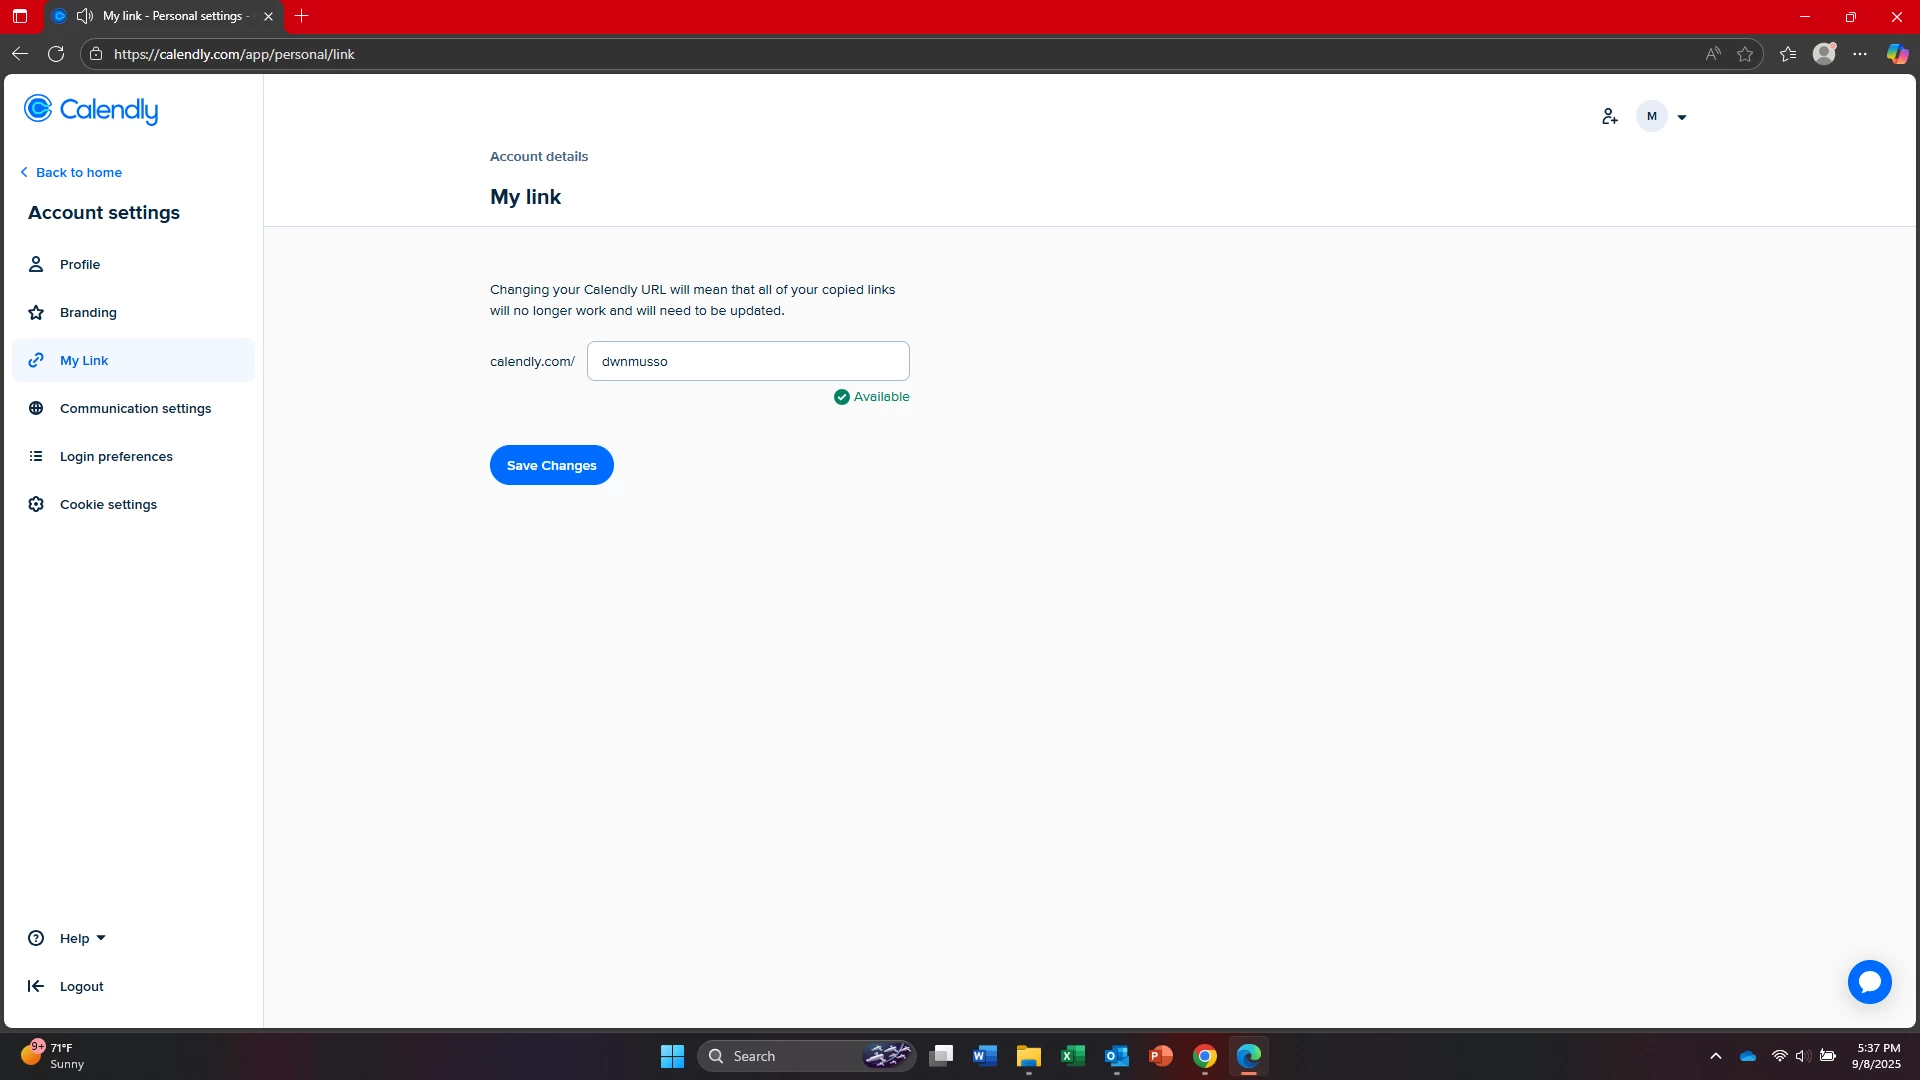
Task: Open Login preferences section
Action: pos(116,456)
